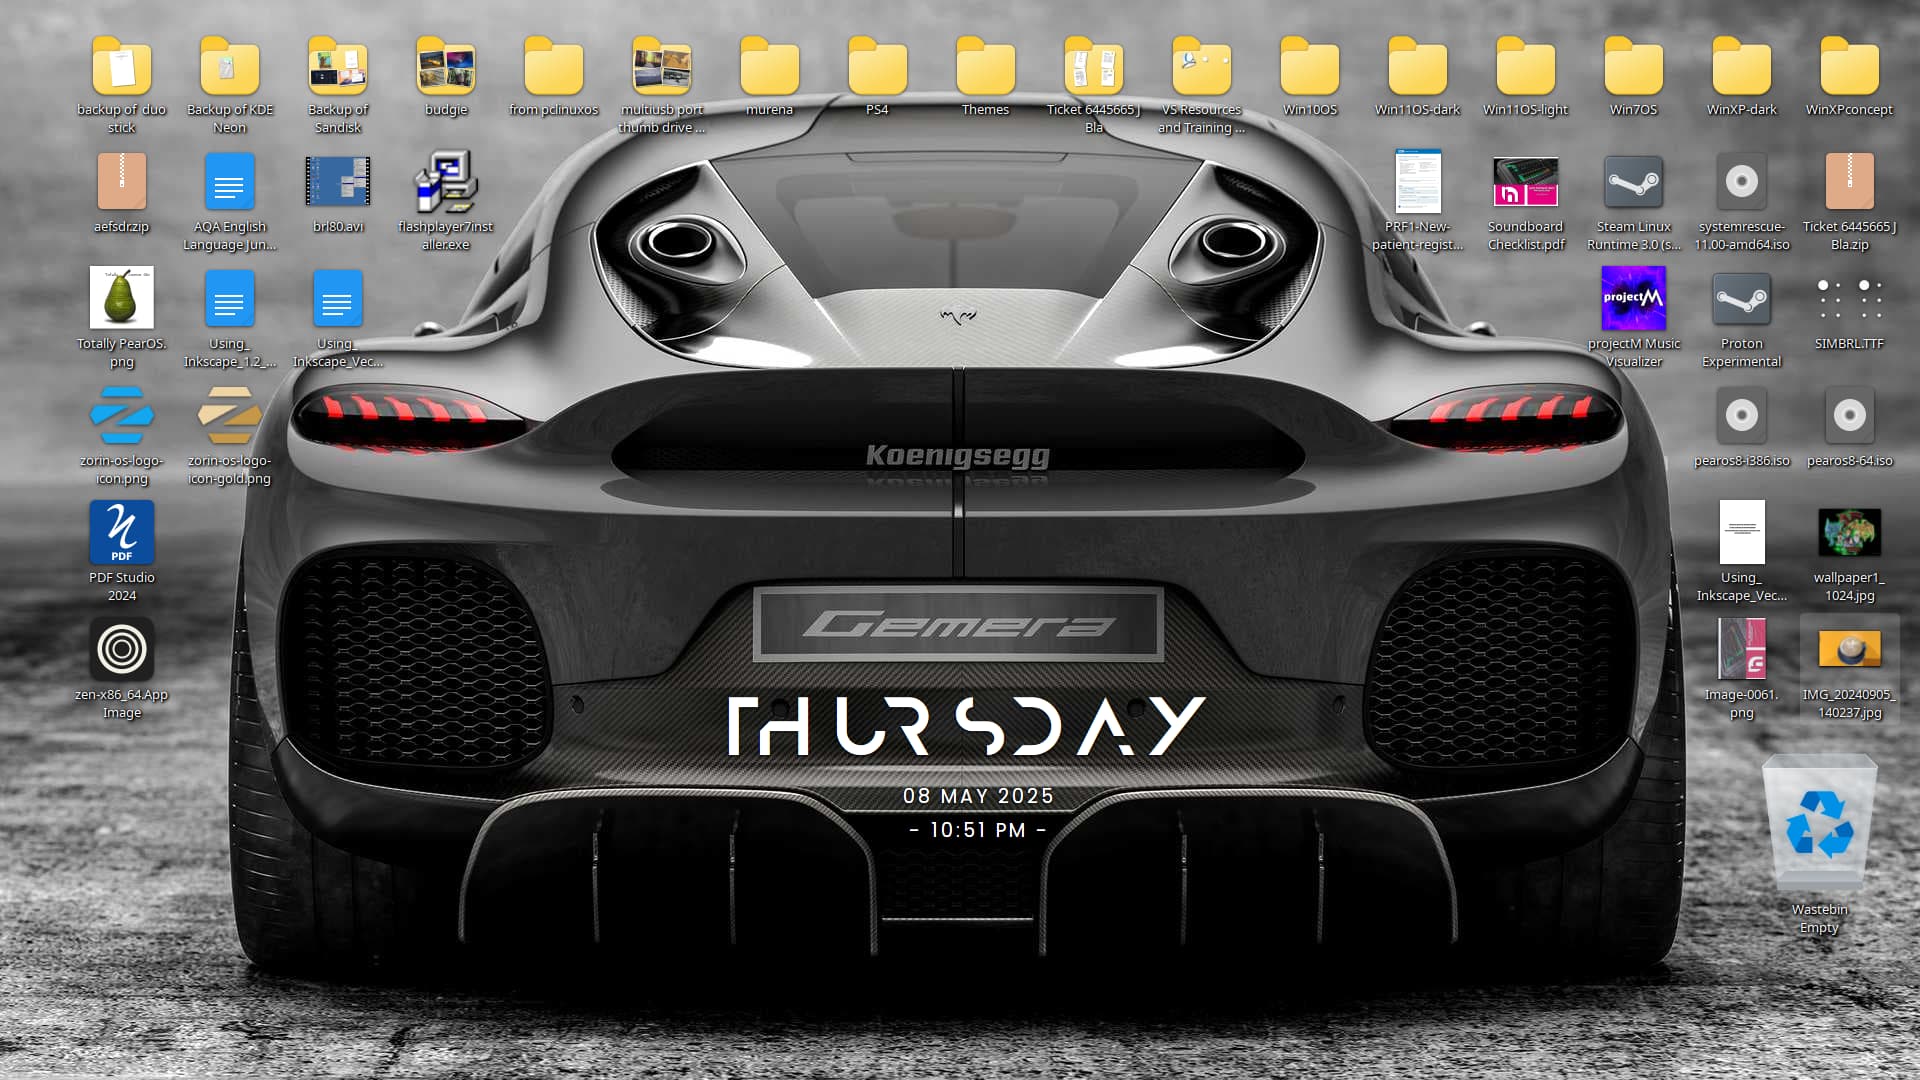The height and width of the screenshot is (1080, 1920).
Task: Select the zen-x86_64.AppImage icon
Action: [x=121, y=649]
